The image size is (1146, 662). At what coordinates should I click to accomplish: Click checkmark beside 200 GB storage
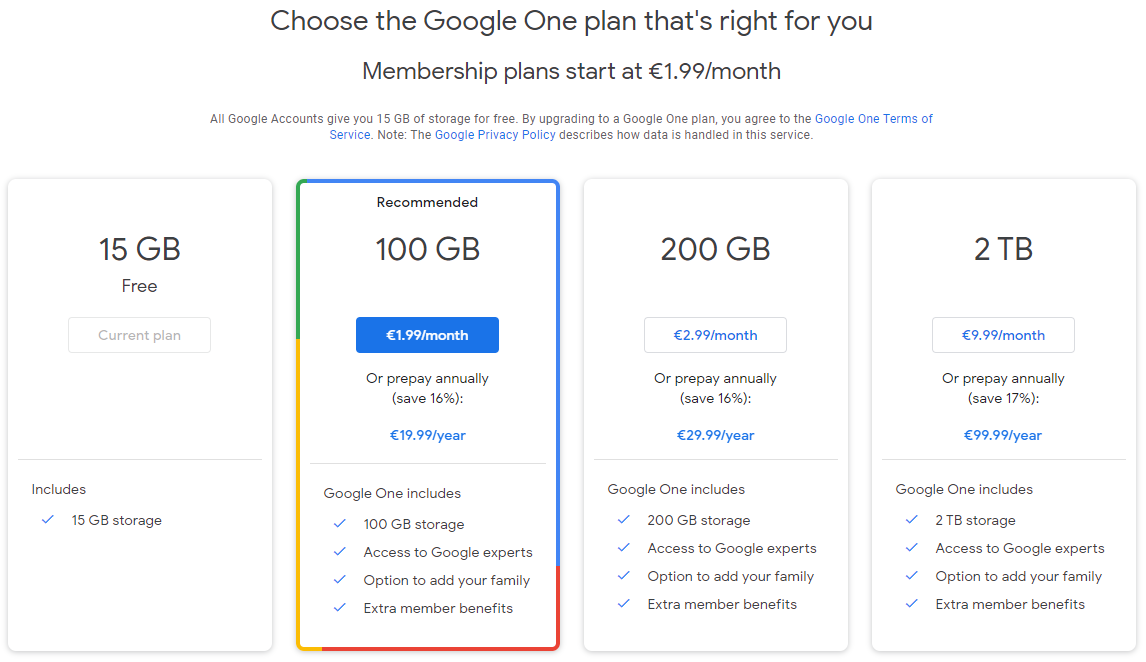(623, 520)
